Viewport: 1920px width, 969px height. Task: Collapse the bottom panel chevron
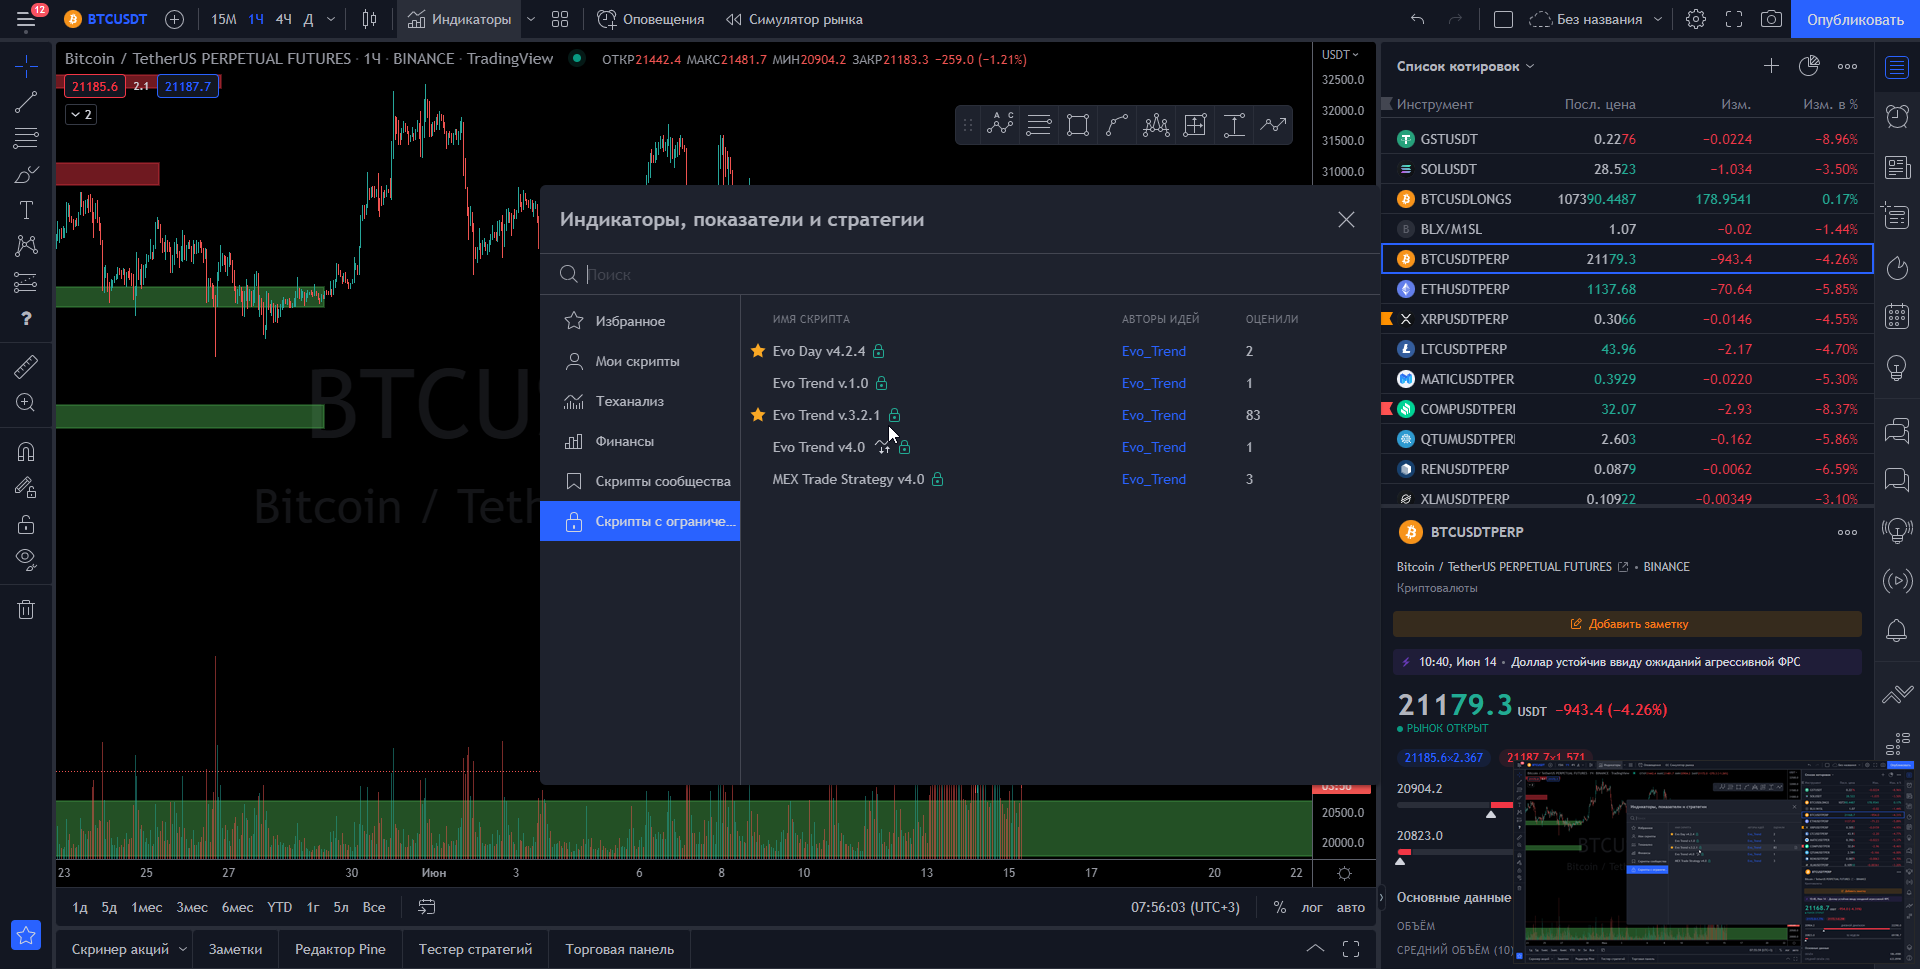tap(1315, 948)
